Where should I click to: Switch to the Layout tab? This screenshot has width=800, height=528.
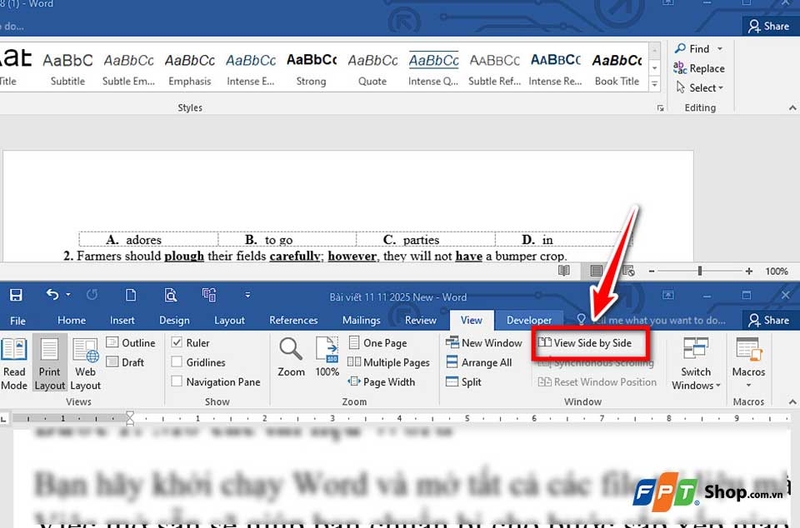tap(229, 320)
